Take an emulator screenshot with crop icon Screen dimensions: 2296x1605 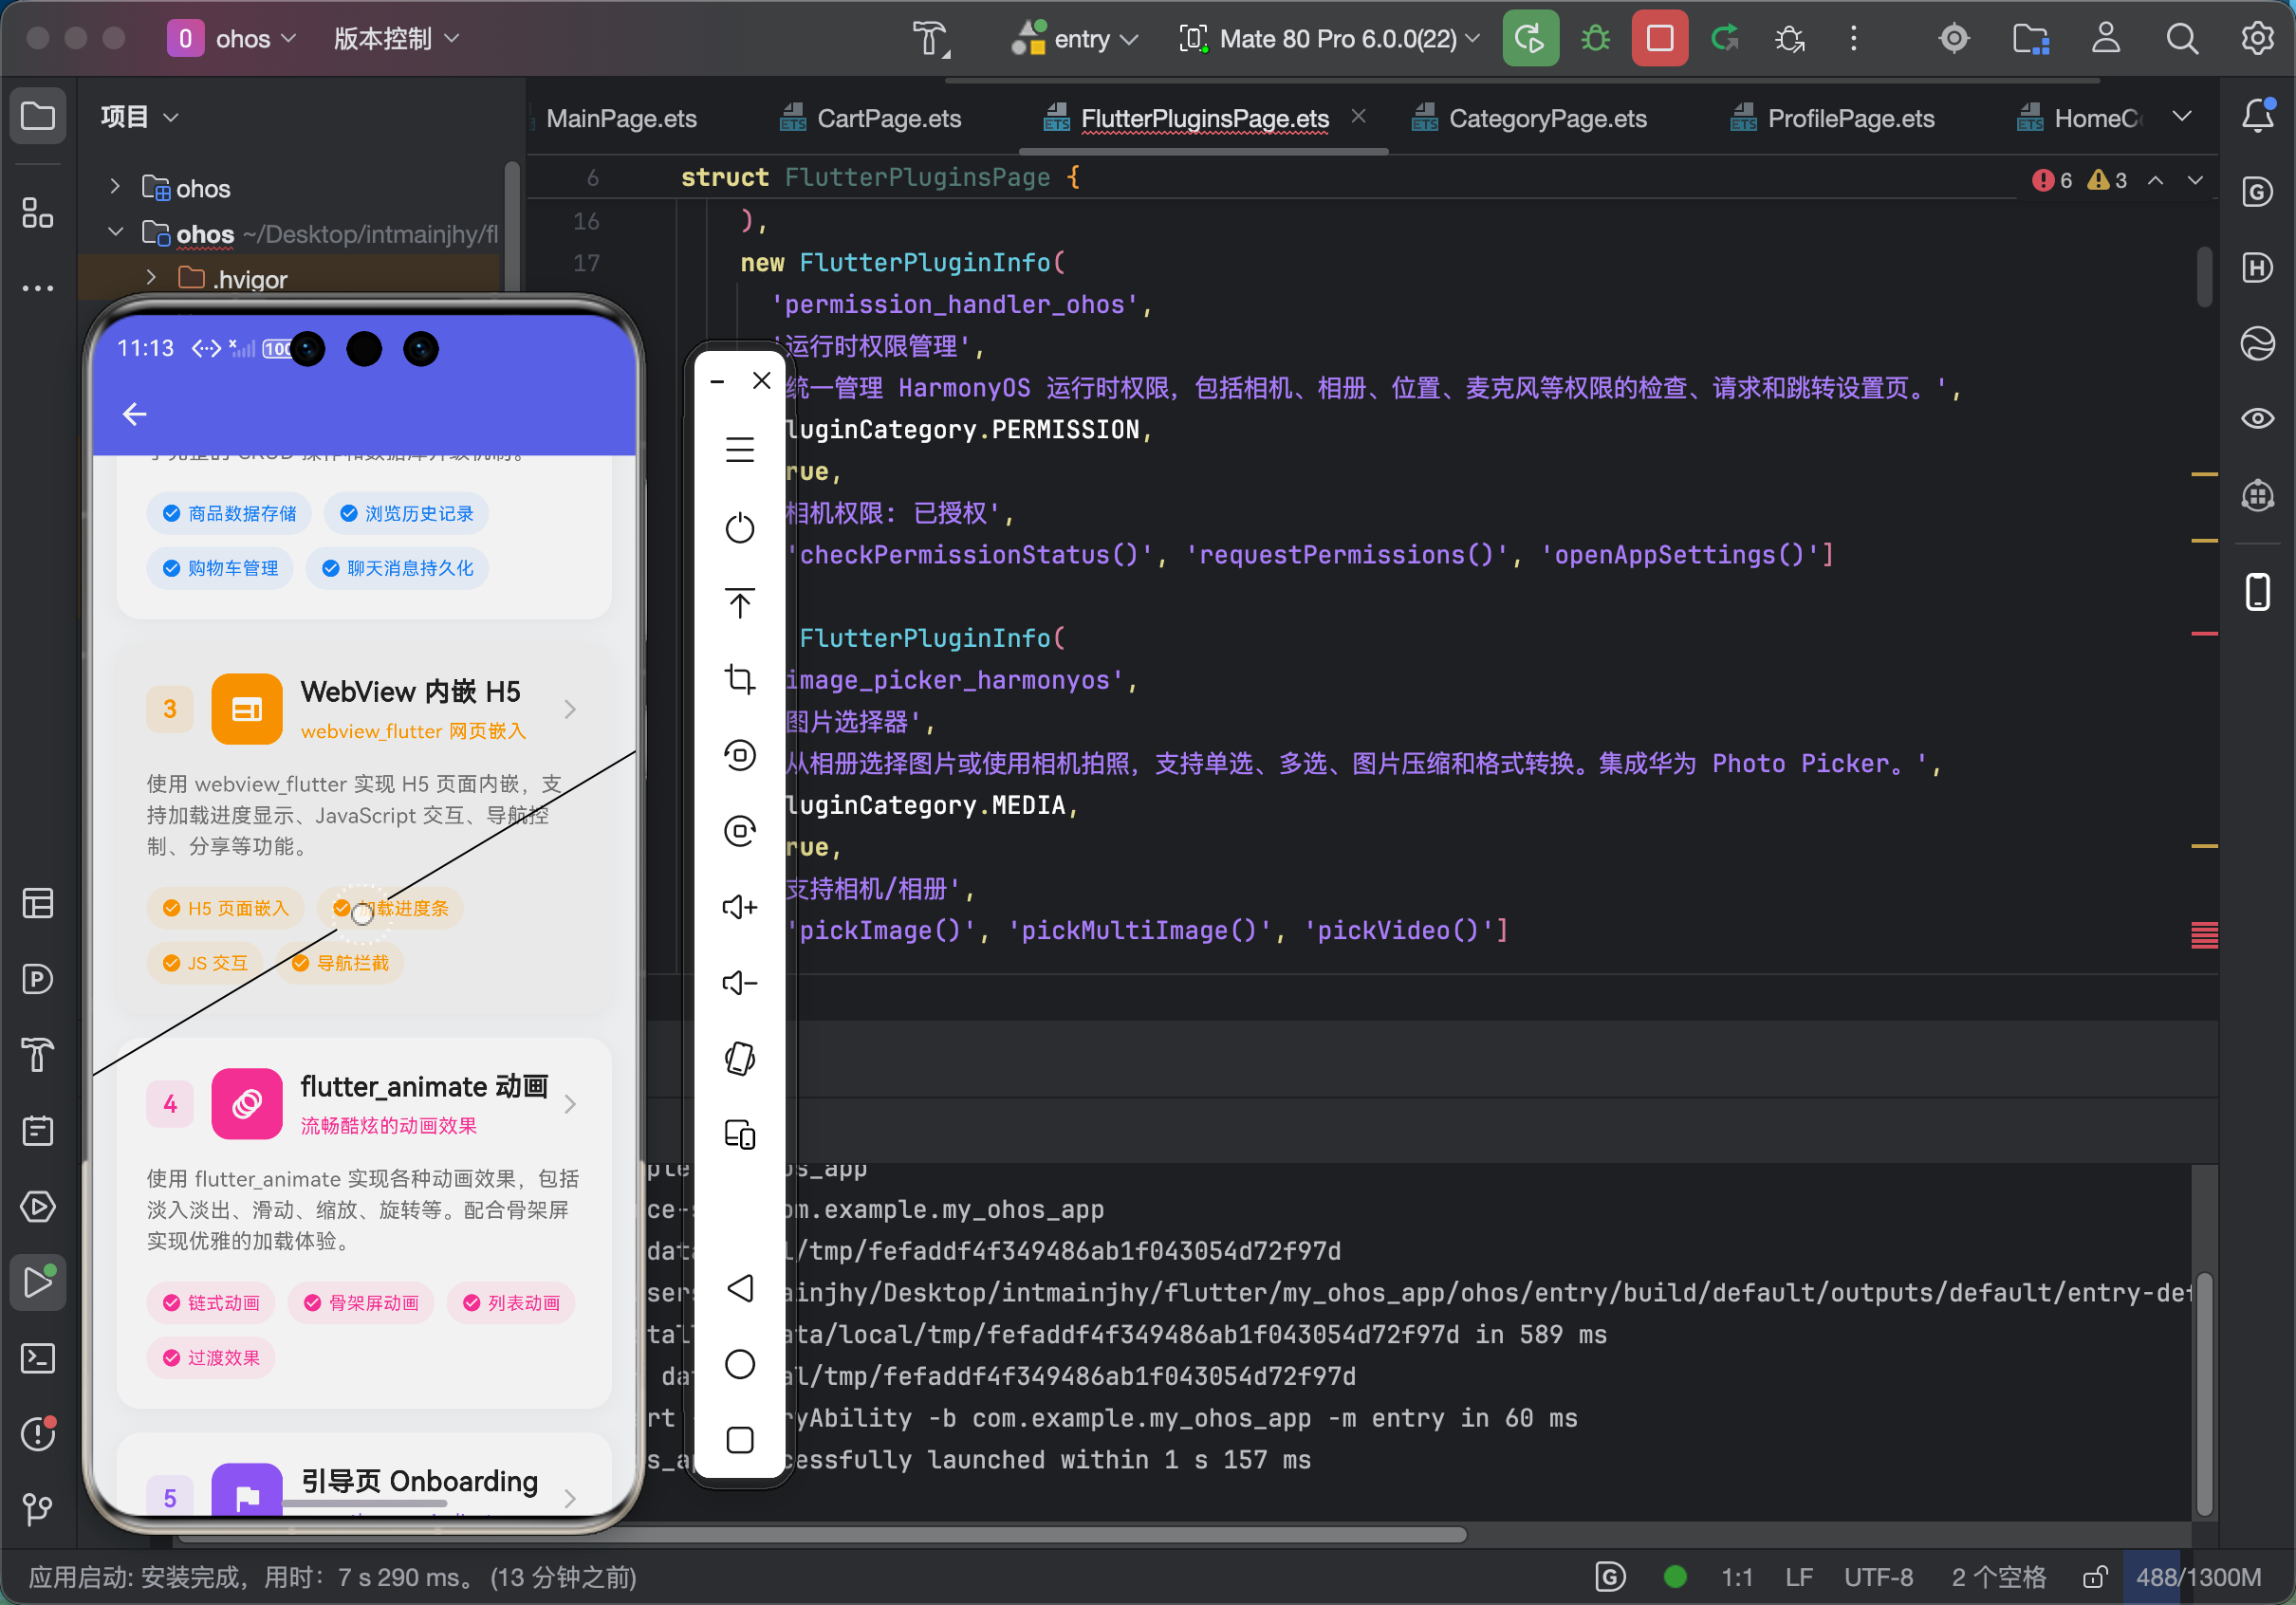pyautogui.click(x=739, y=679)
